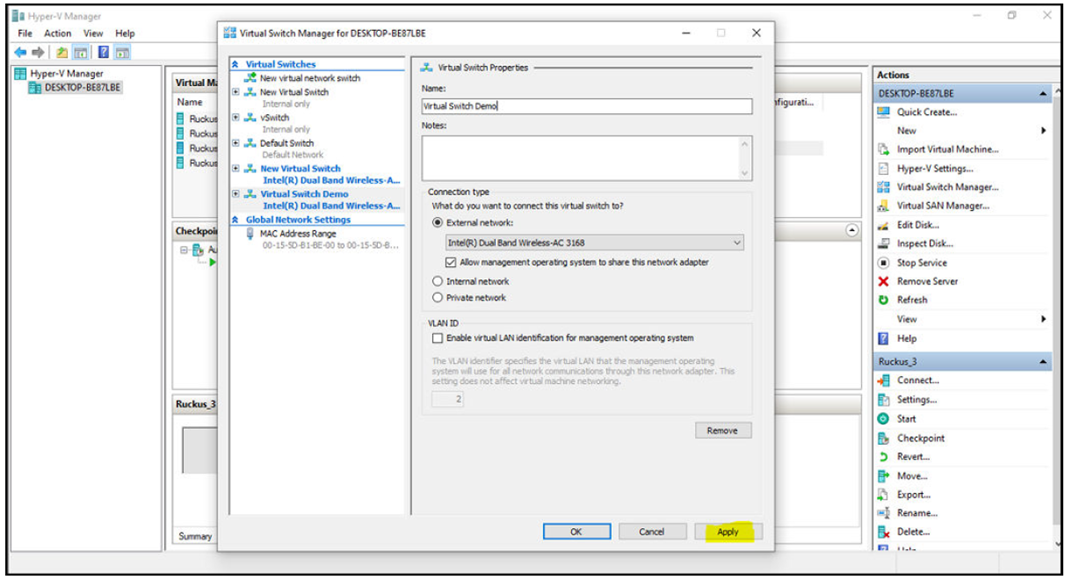Click the Connect icon under Ruckus_3
This screenshot has width=1065, height=580.
(x=883, y=380)
